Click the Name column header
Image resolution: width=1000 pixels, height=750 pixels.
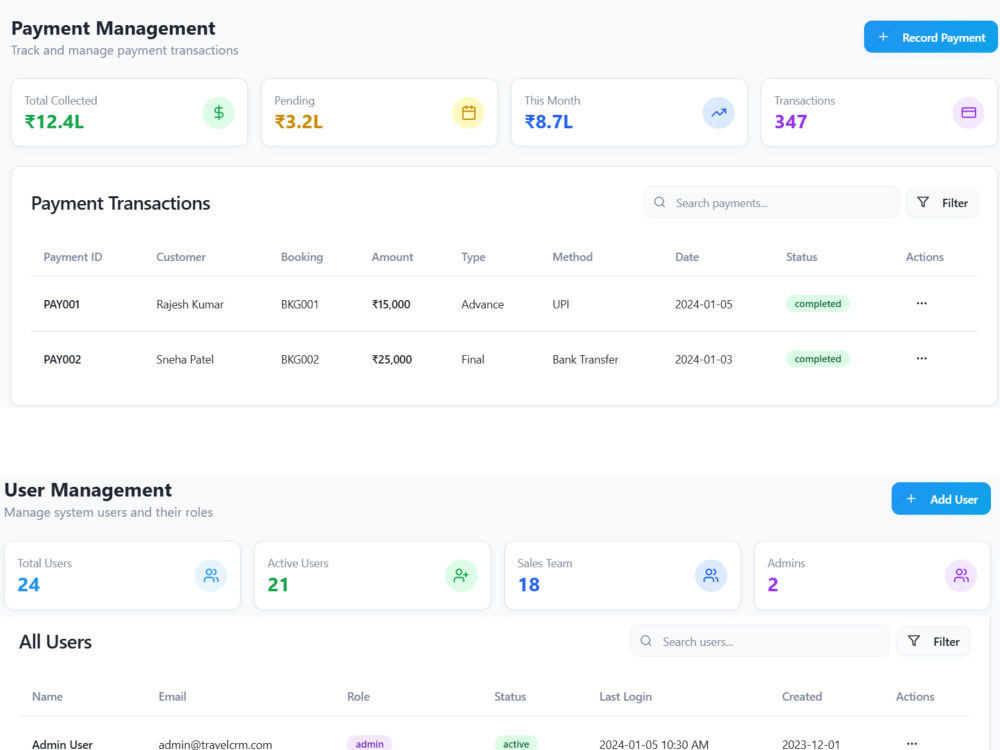click(x=47, y=696)
